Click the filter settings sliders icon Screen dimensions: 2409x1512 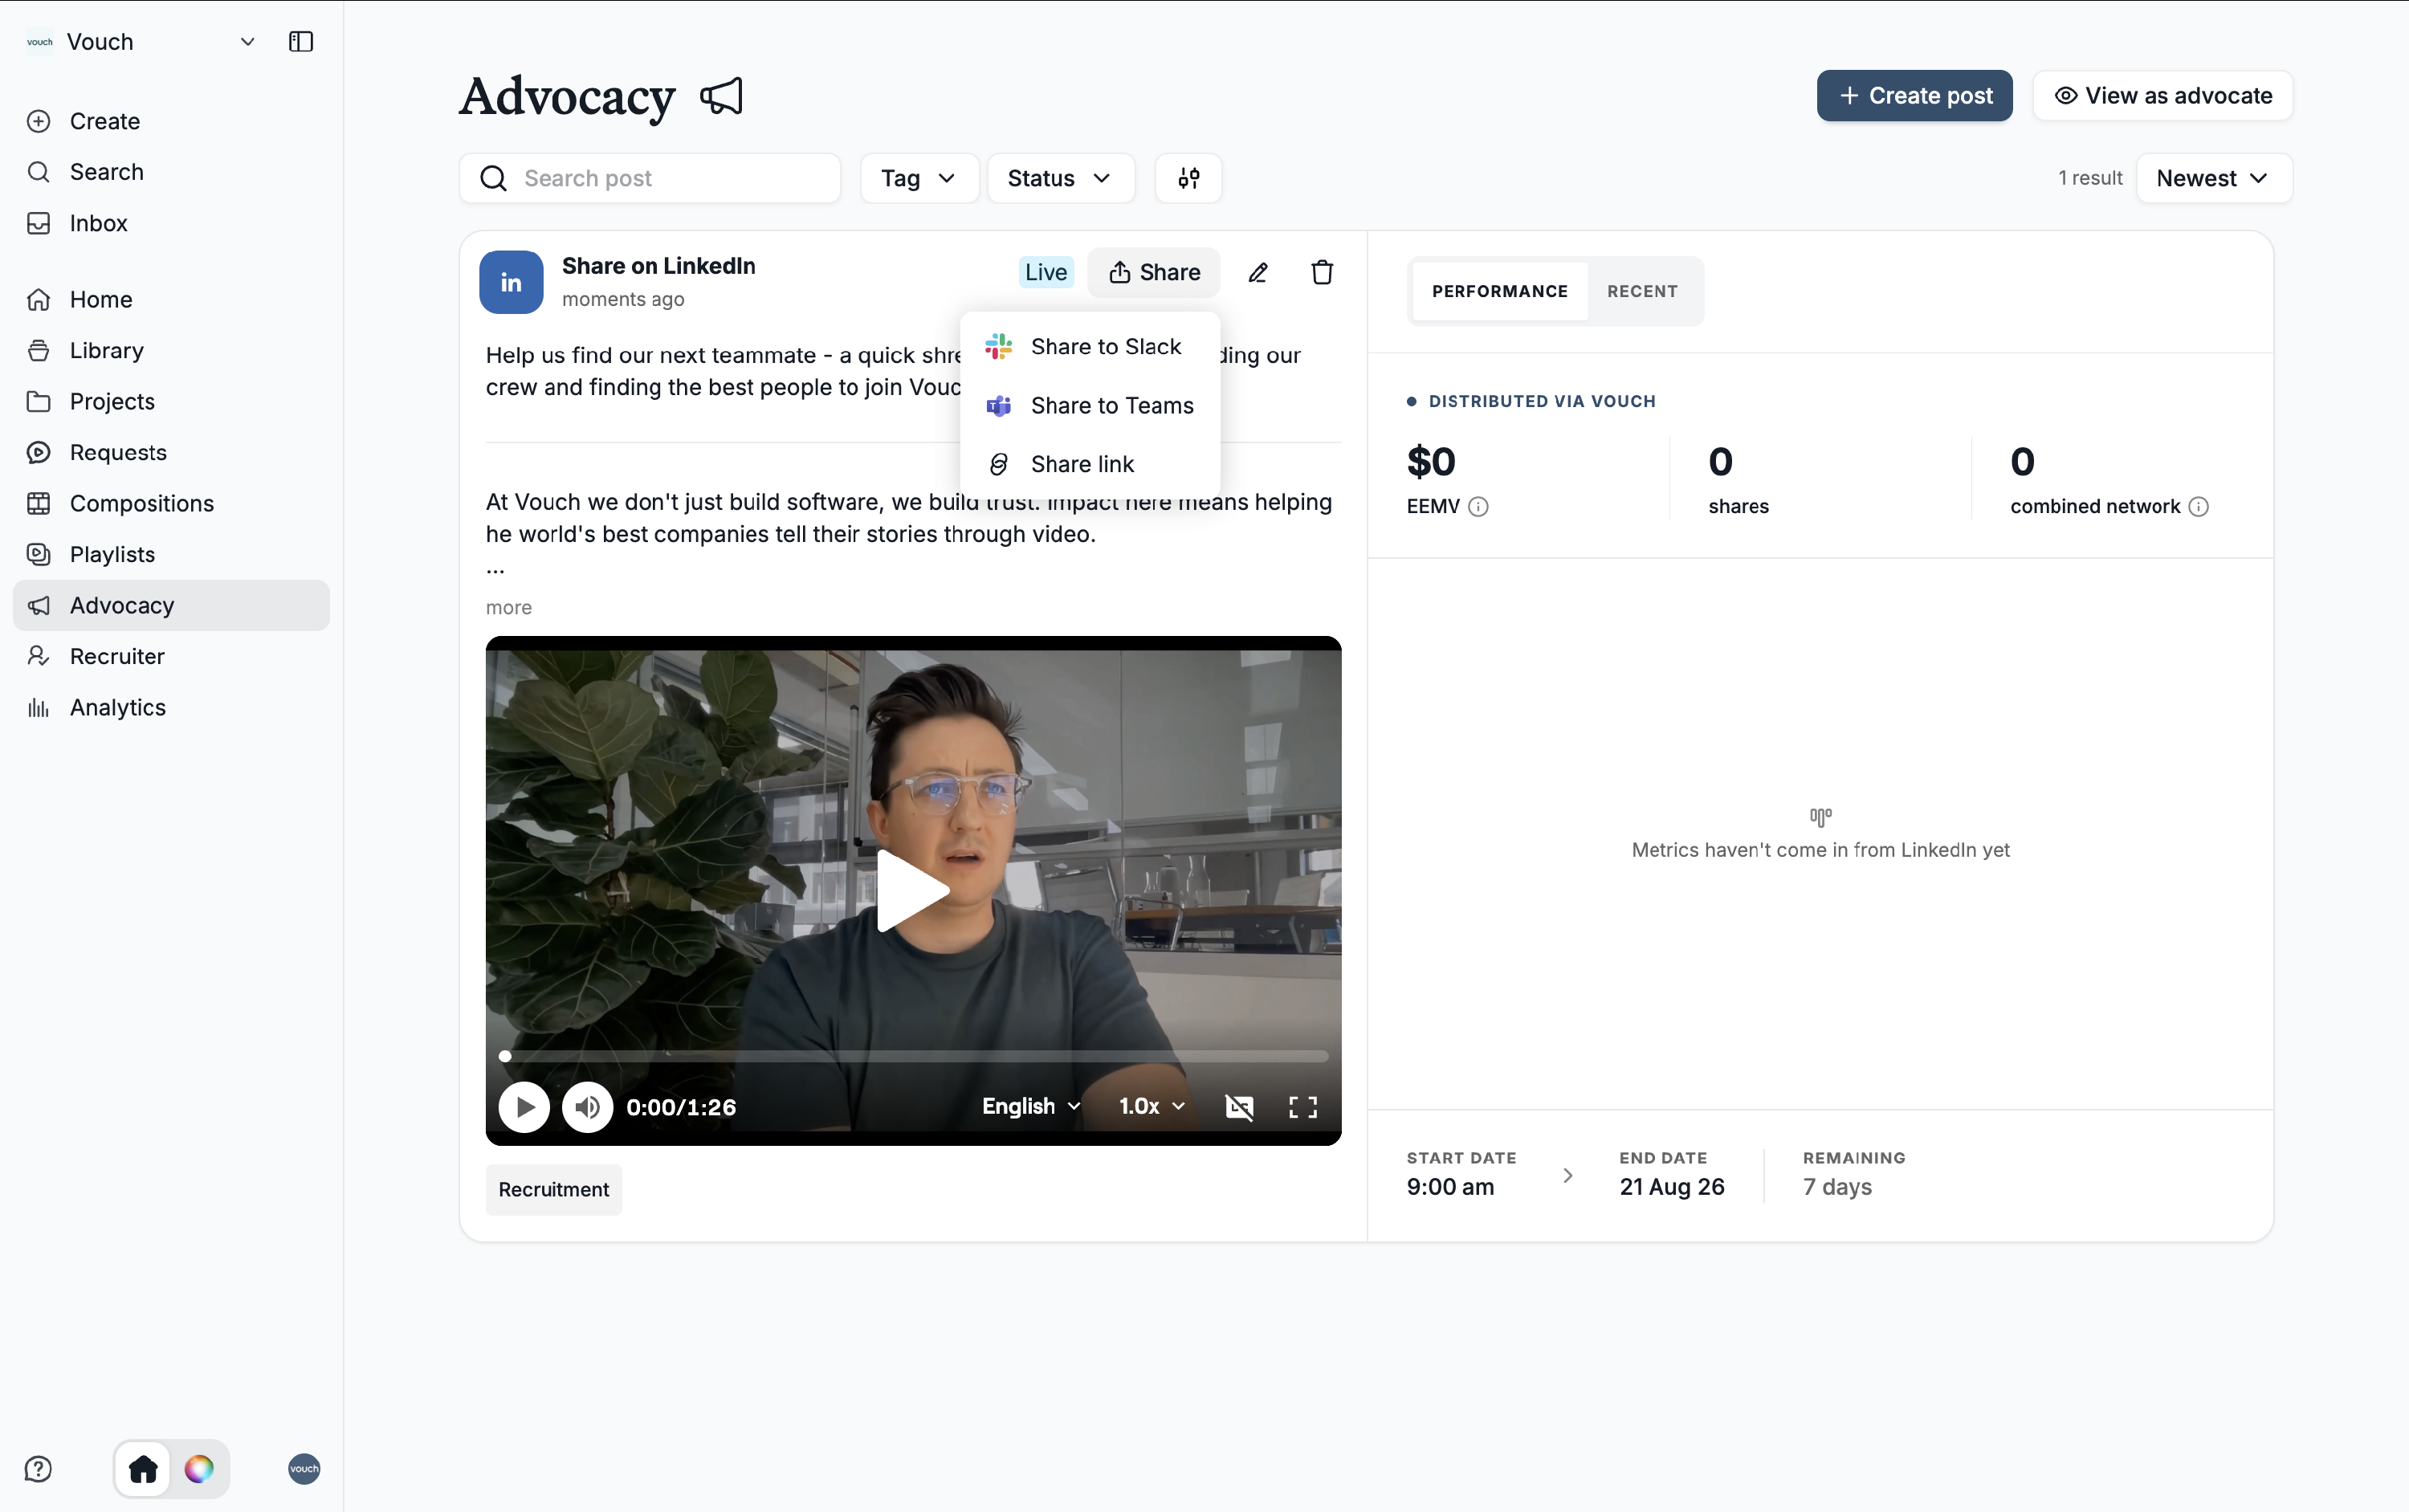tap(1188, 178)
